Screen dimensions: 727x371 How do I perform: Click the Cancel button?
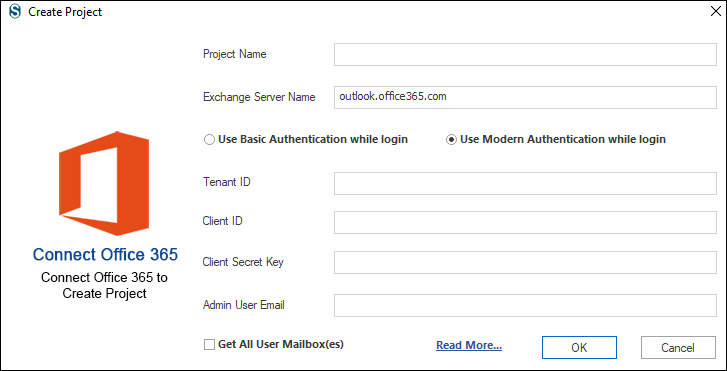click(678, 347)
